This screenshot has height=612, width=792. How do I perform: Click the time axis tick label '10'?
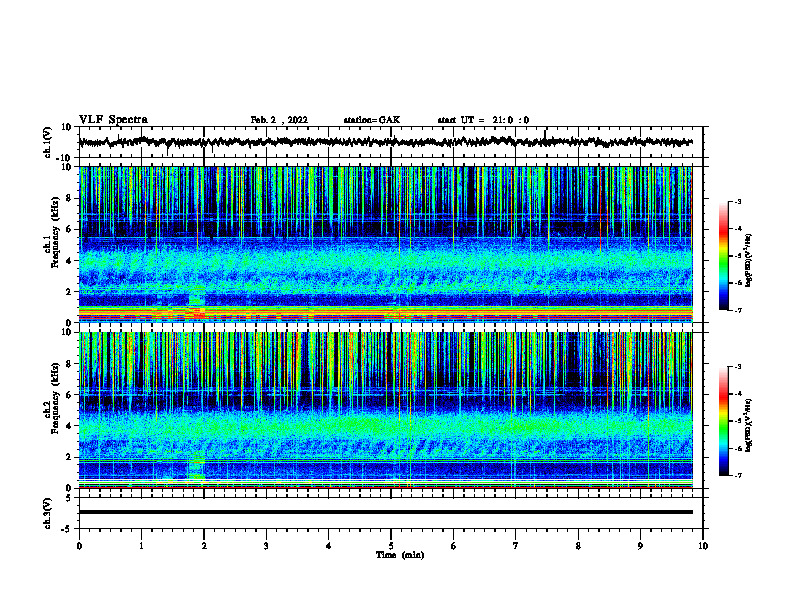click(703, 546)
